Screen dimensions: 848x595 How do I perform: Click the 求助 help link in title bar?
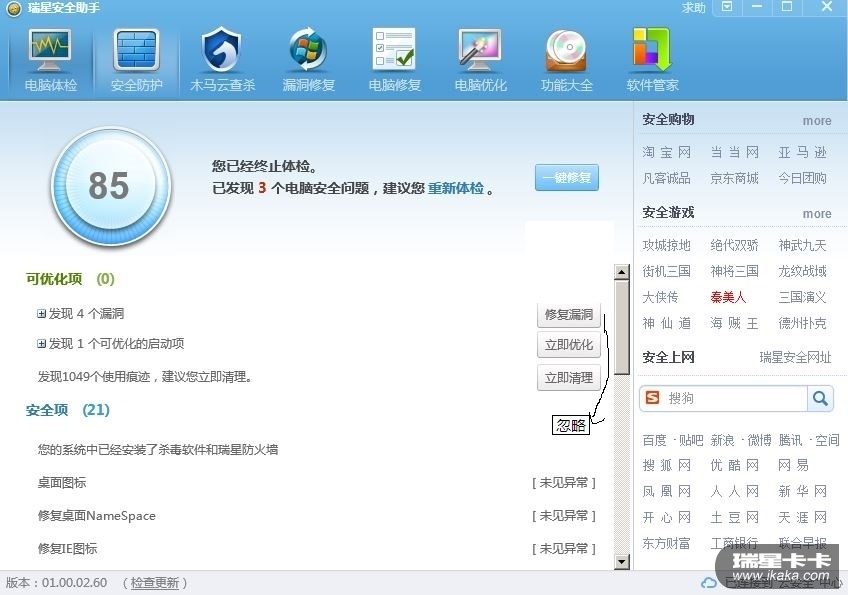click(x=693, y=8)
